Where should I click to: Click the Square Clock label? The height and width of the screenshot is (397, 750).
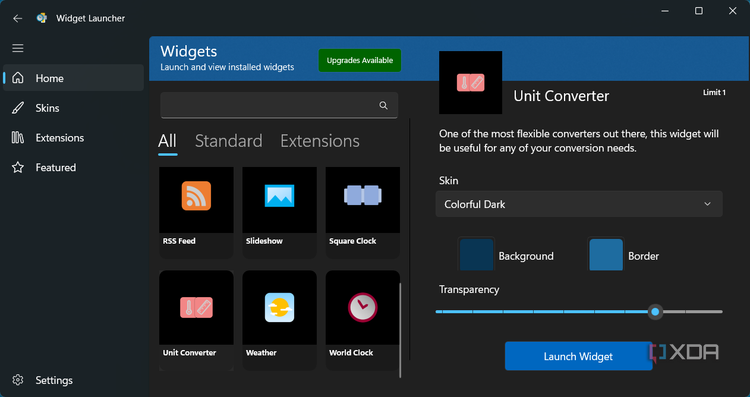click(x=353, y=241)
